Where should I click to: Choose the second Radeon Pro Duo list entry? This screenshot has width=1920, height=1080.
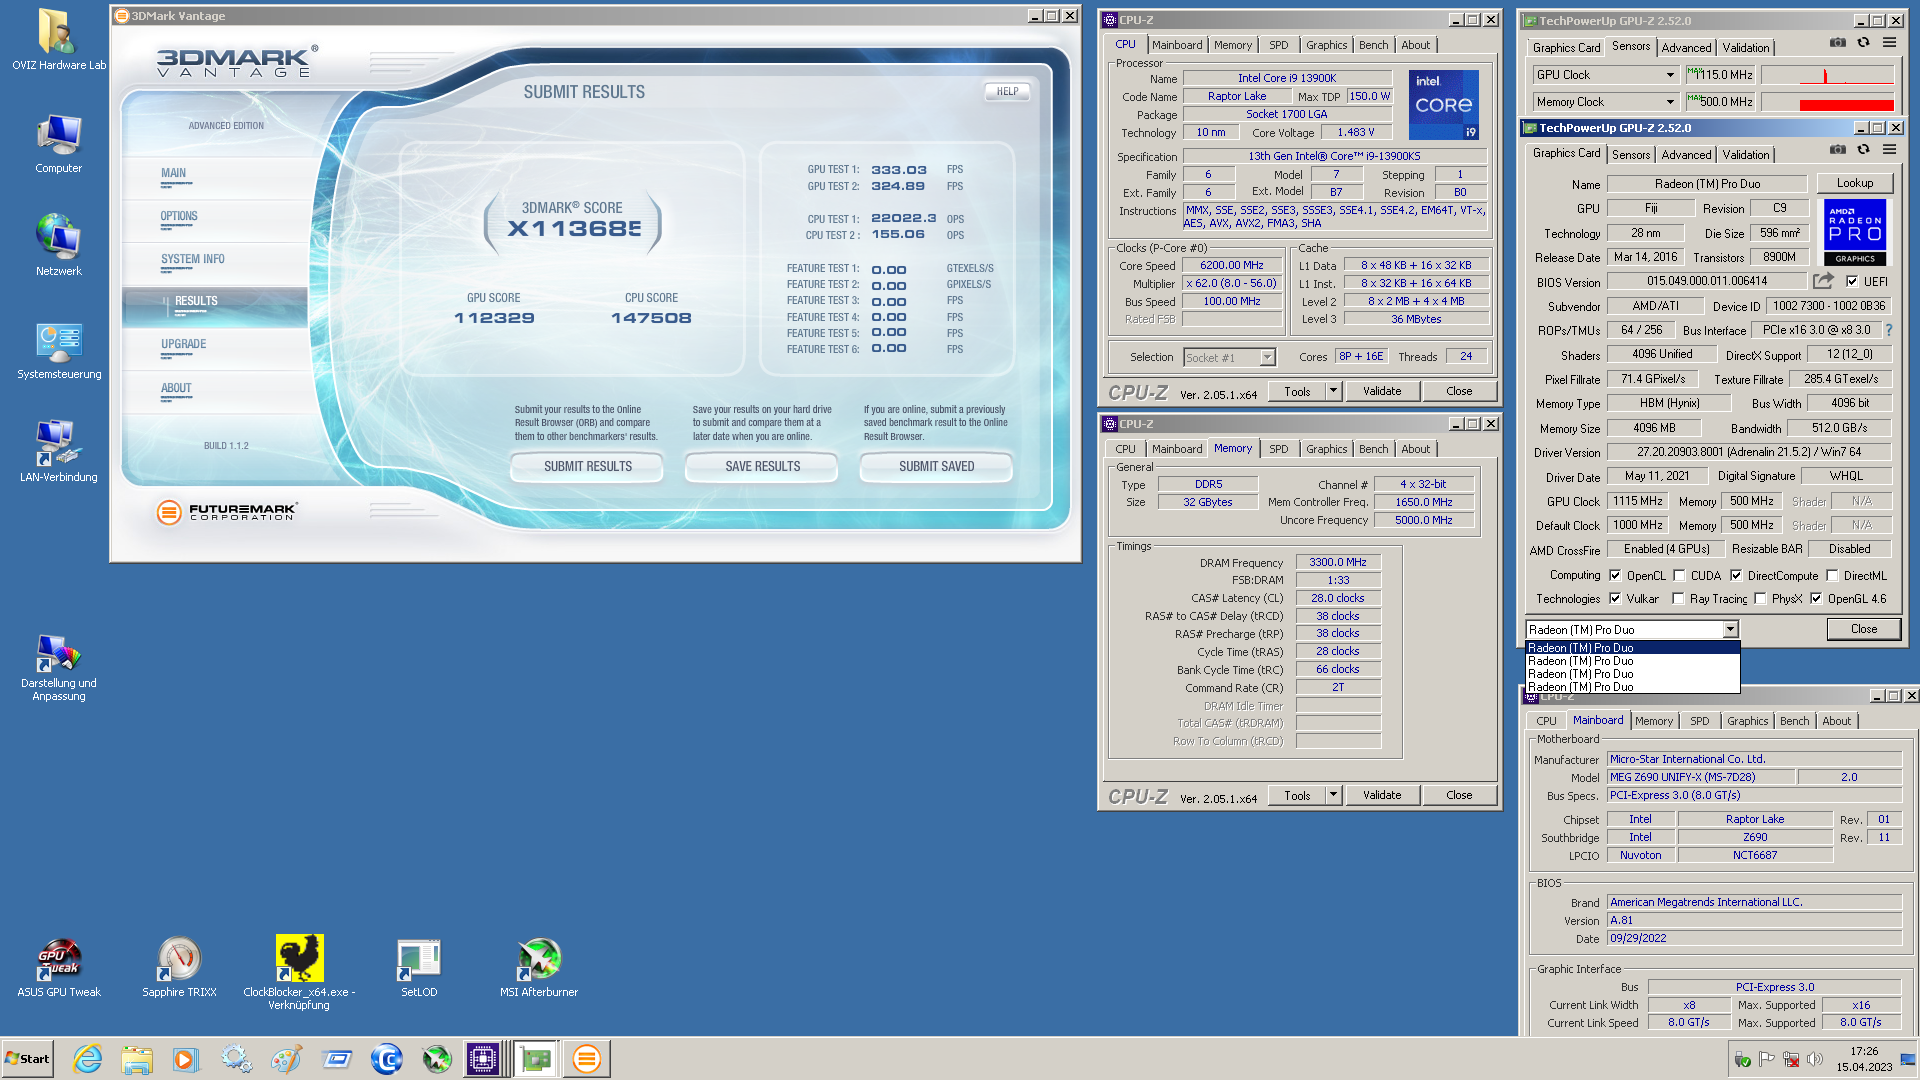click(1632, 661)
